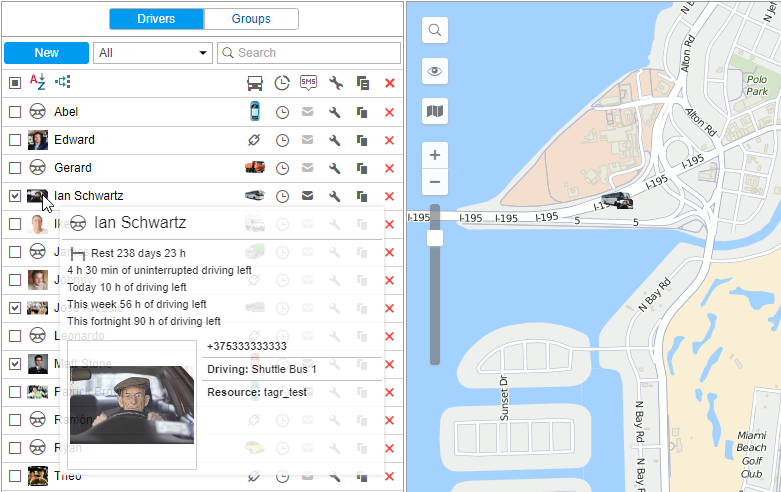The height and width of the screenshot is (492, 781).
Task: Toggle the select-all drivers checkbox
Action: click(15, 83)
